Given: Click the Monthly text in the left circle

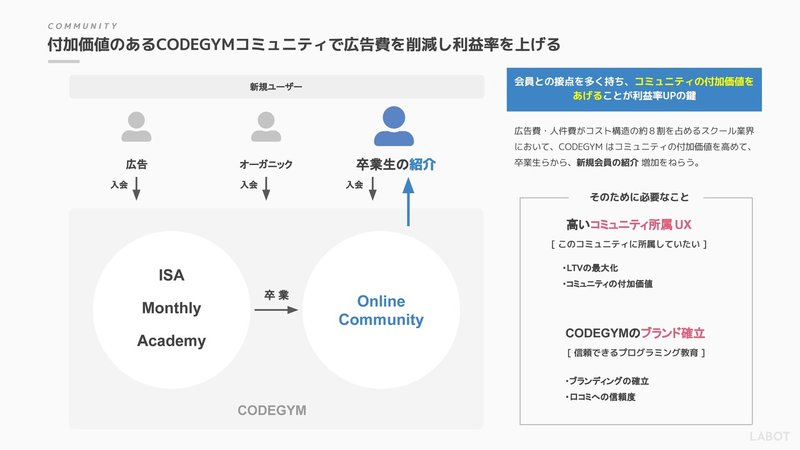Looking at the screenshot, I should coord(171,308).
